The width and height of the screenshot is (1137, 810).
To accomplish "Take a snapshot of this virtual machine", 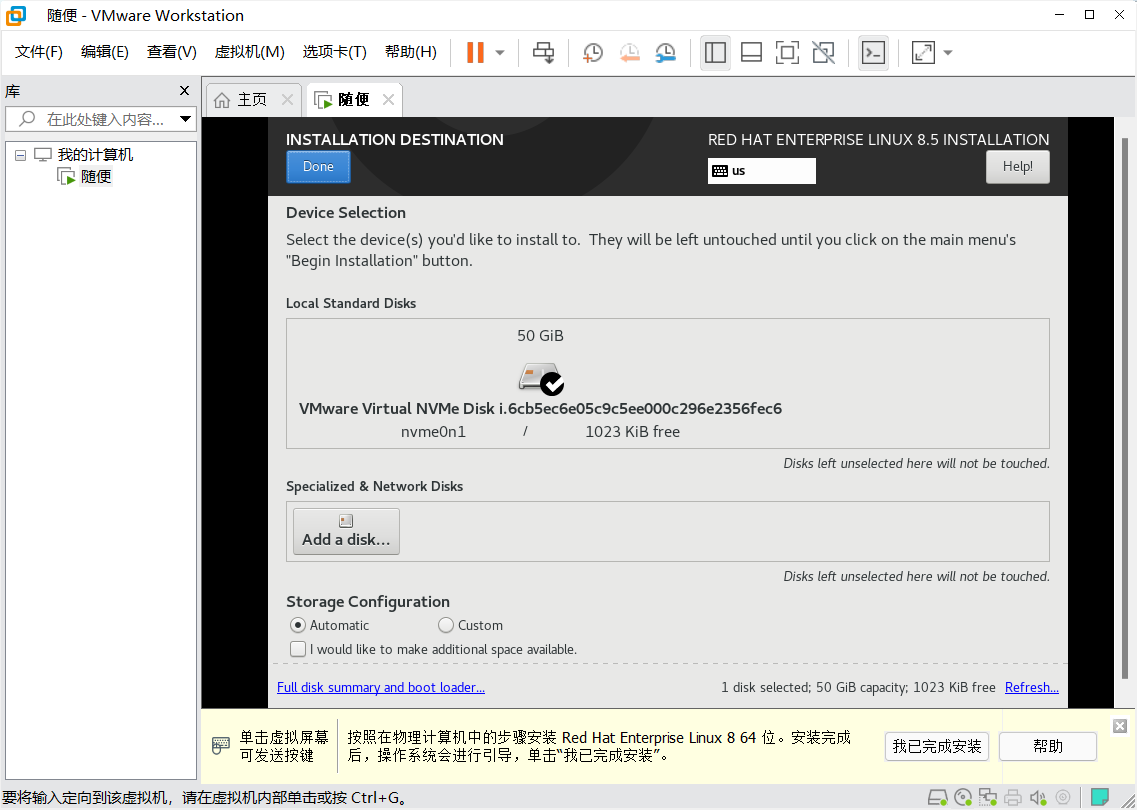I will point(592,52).
